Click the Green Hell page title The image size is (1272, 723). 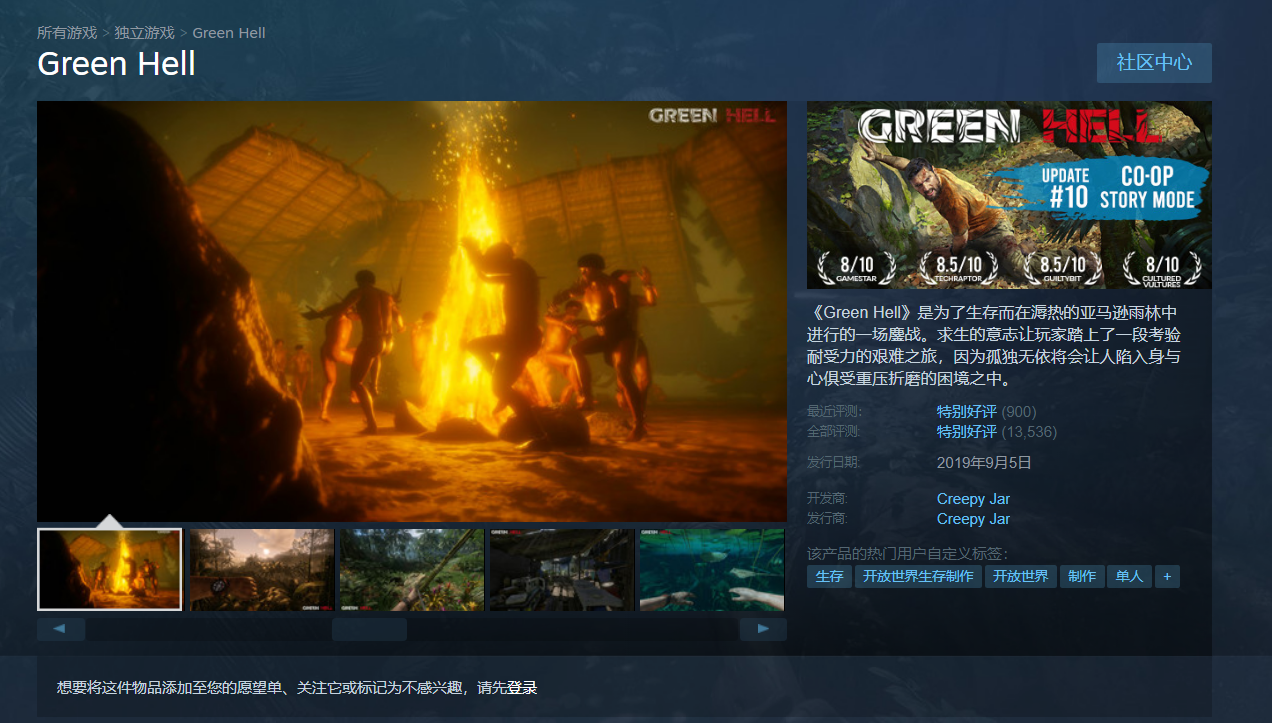point(116,64)
